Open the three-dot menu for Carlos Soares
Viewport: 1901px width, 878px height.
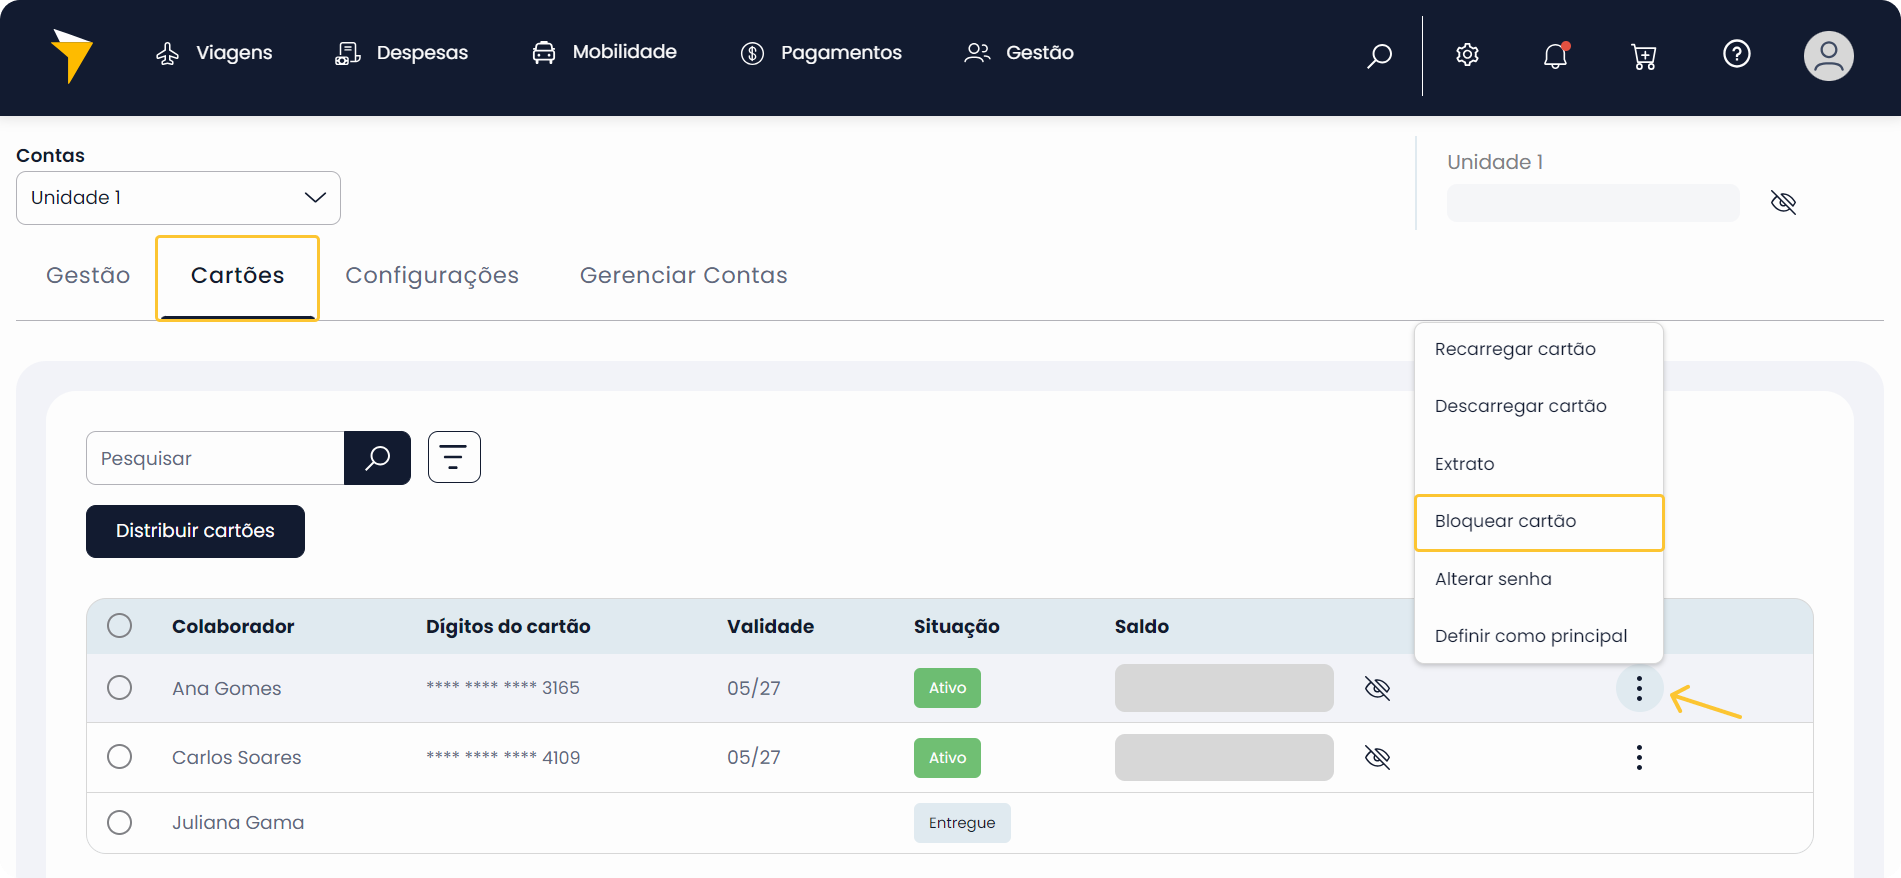click(1638, 757)
